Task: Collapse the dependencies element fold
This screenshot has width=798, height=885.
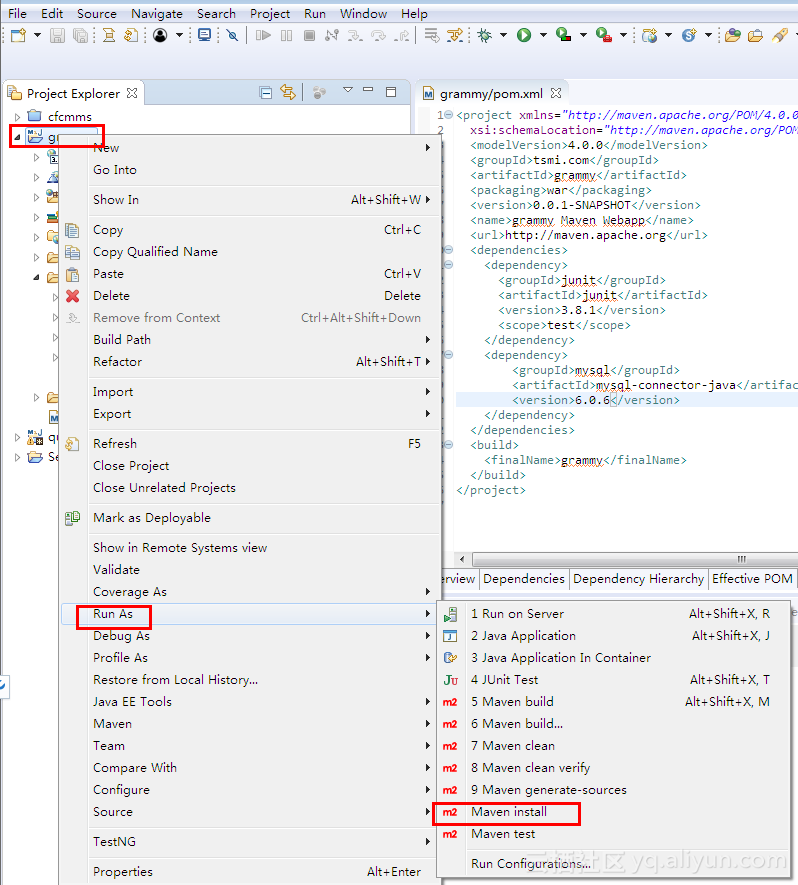Action: (449, 249)
